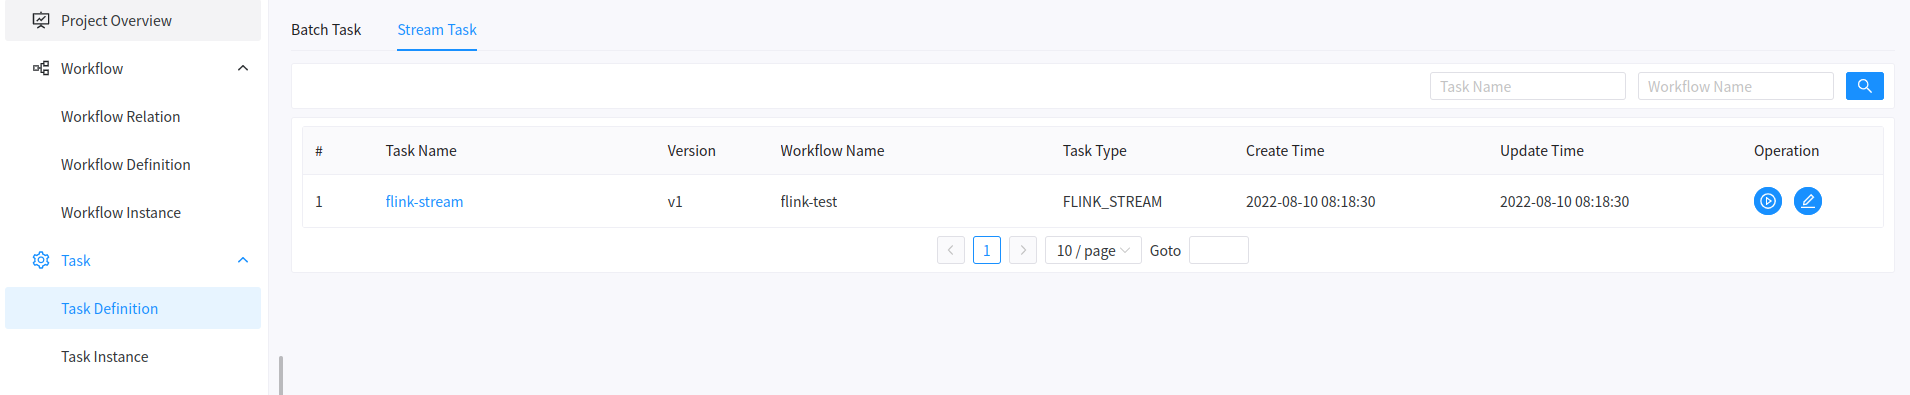Open the flink-stream task link

coord(424,202)
